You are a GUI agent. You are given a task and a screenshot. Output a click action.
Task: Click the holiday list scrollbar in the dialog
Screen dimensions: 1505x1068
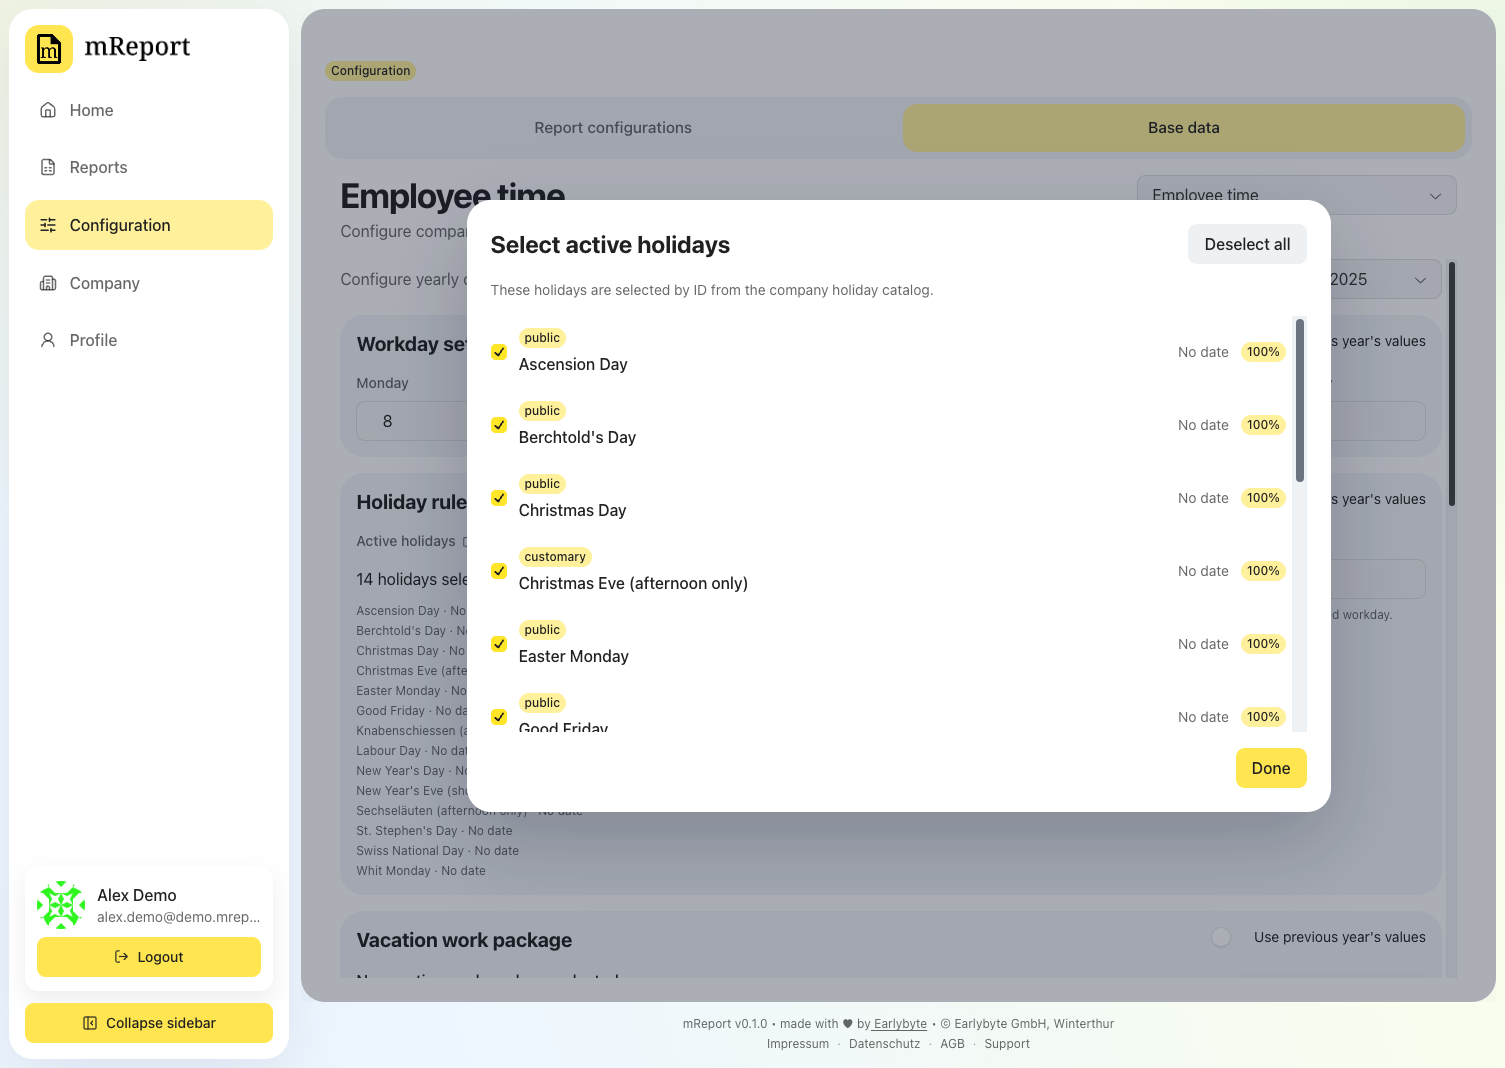(1300, 400)
